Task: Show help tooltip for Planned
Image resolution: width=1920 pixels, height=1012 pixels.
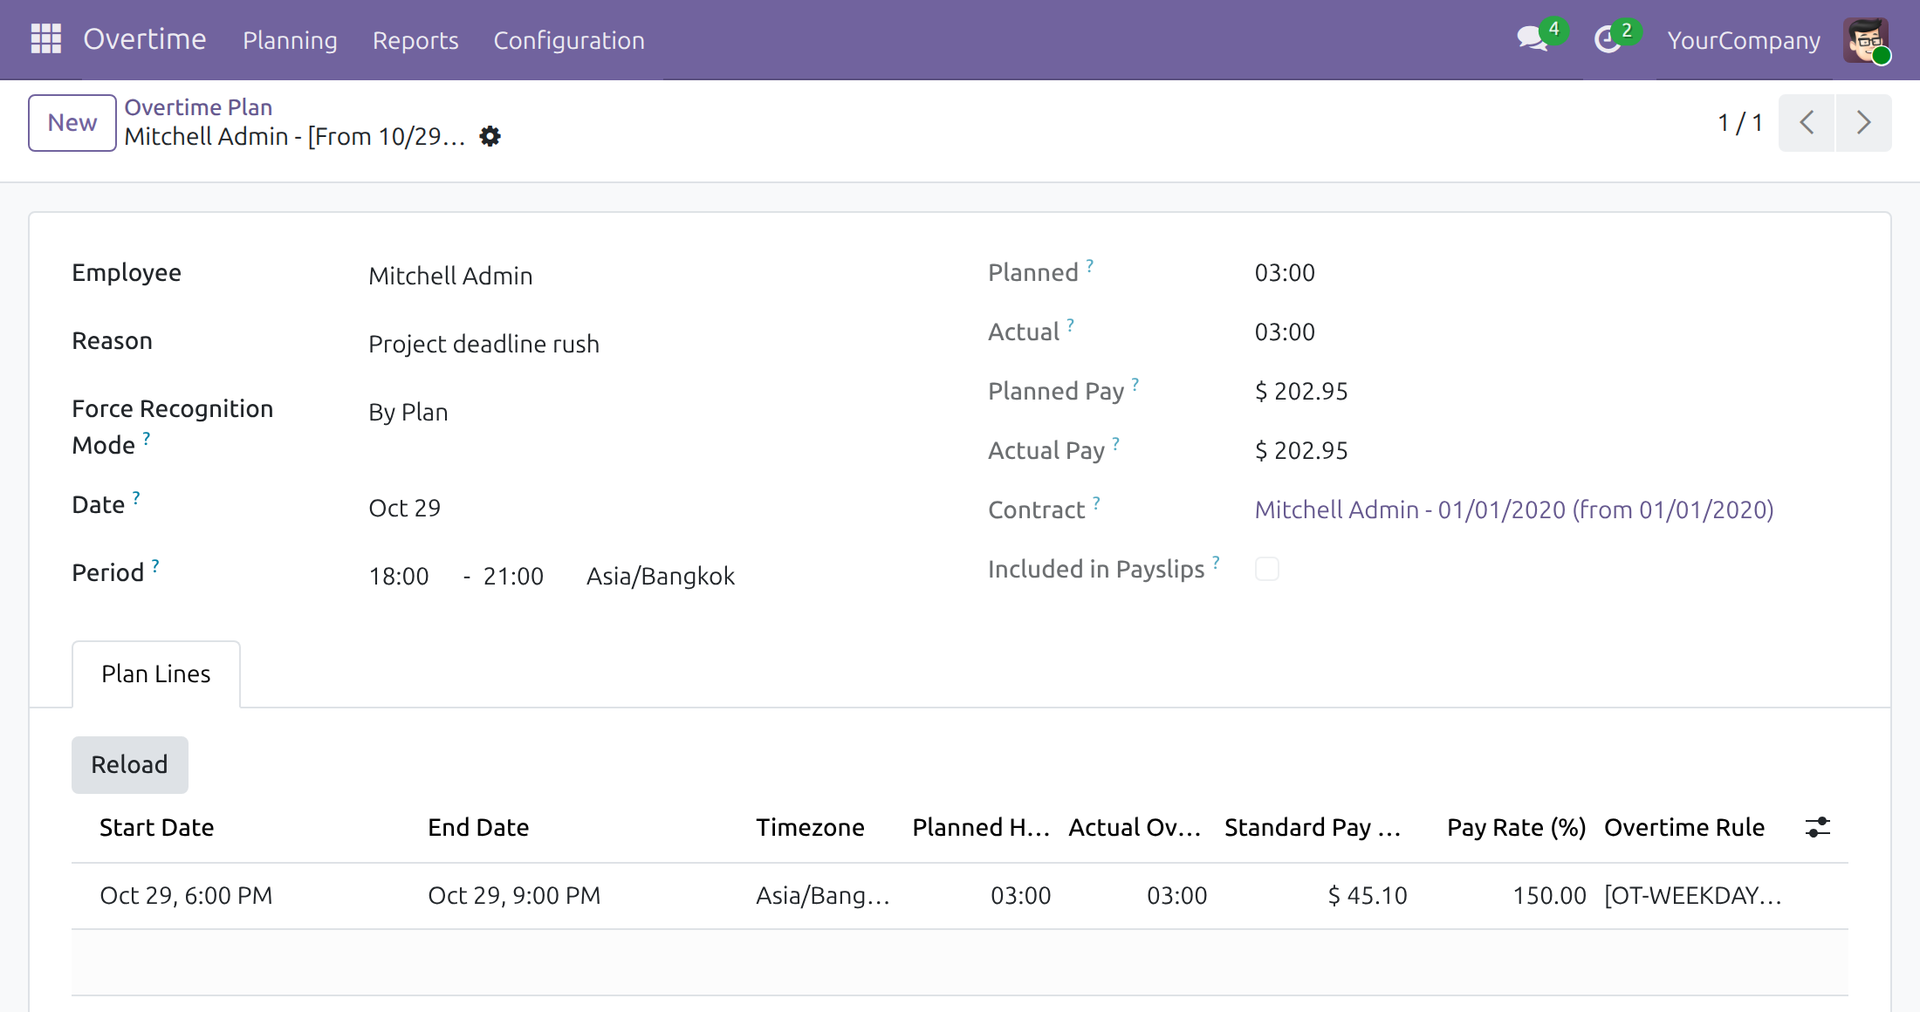Action: pos(1090,266)
